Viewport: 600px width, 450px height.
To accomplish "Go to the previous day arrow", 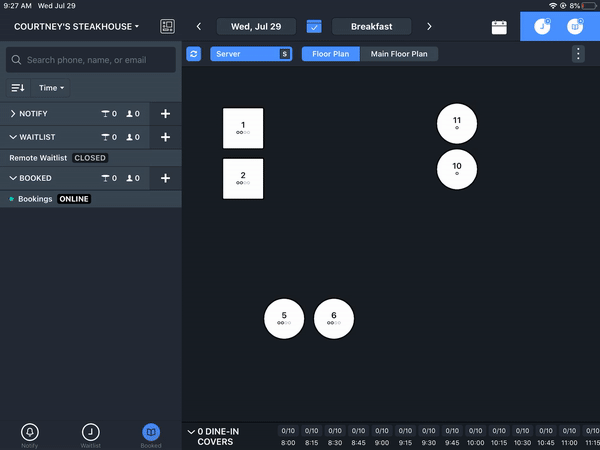I will [x=199, y=26].
